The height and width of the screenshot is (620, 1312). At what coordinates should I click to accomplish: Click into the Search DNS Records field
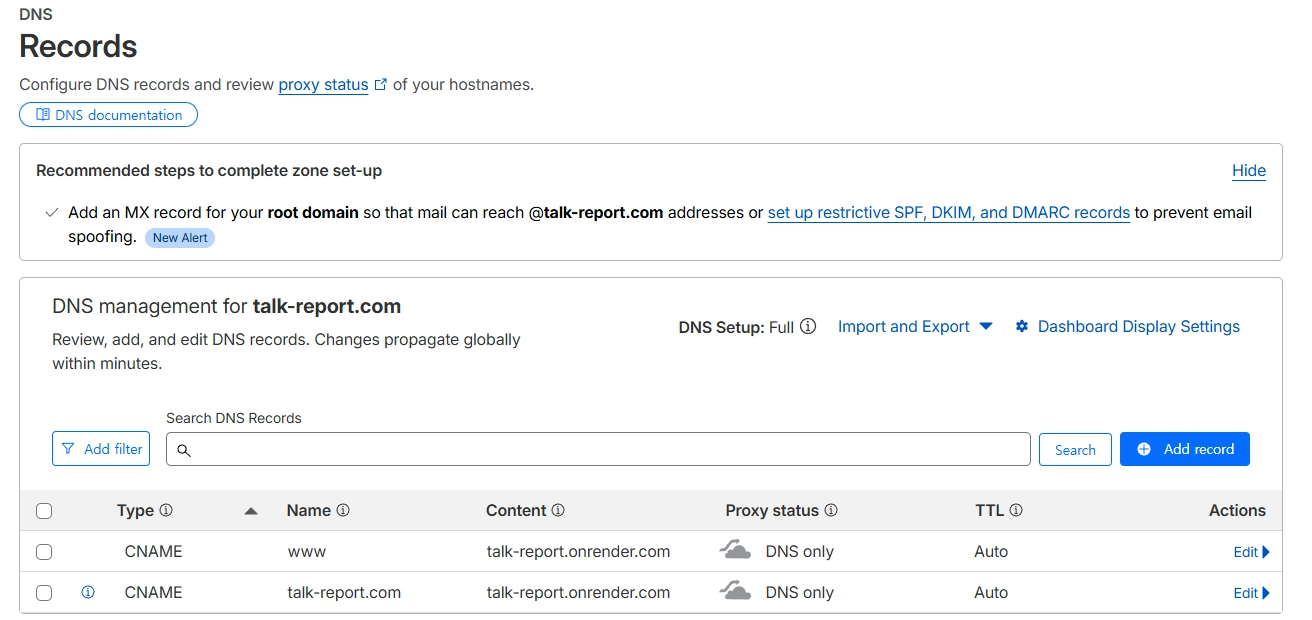click(x=598, y=449)
